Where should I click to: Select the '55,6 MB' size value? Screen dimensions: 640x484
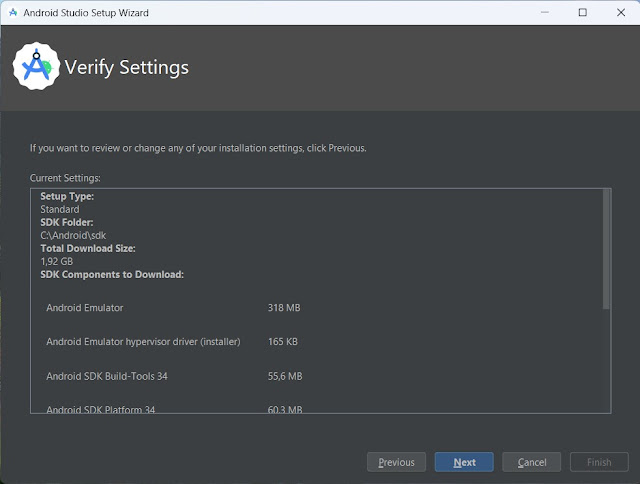(285, 376)
